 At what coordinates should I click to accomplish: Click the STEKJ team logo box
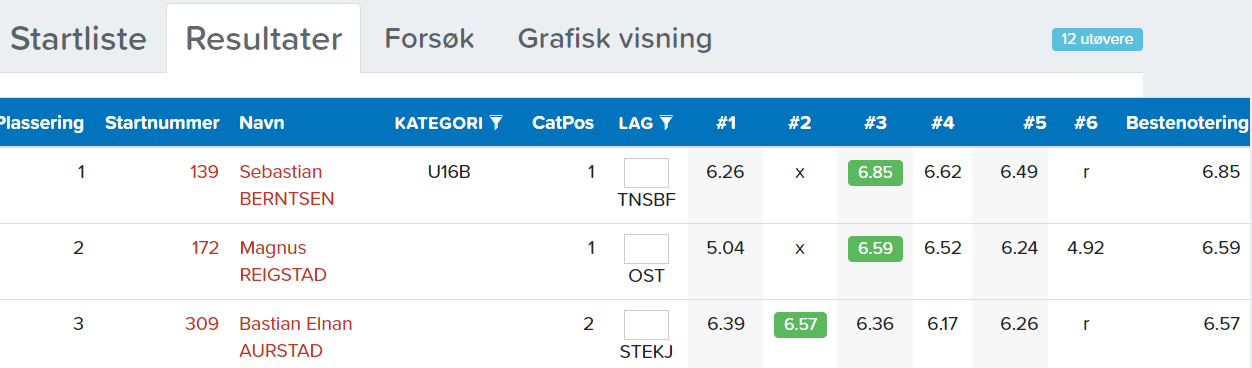click(x=646, y=325)
